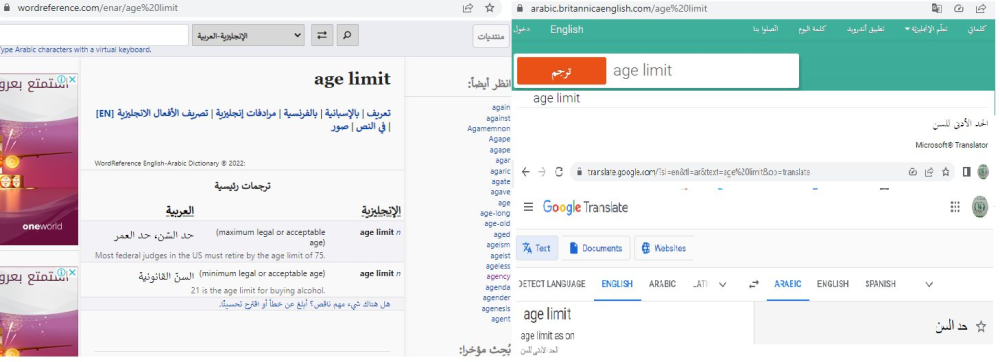Share the WordReference page via address bar icon
This screenshot has height=362, width=1000.
tap(467, 8)
